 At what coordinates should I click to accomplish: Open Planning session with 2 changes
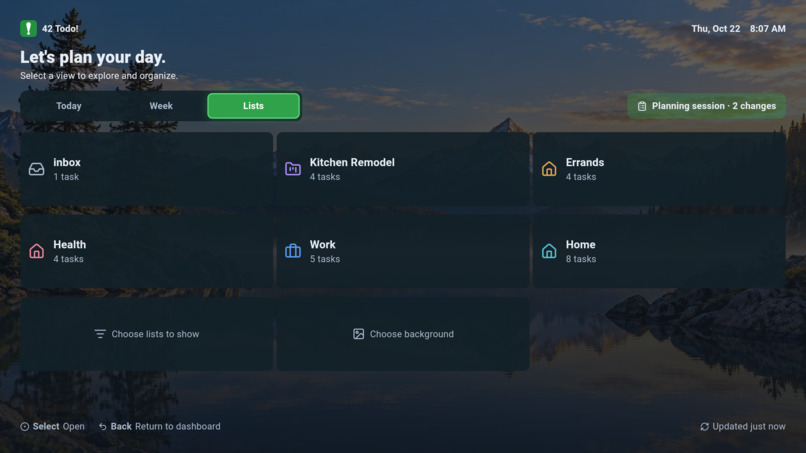[x=706, y=106]
